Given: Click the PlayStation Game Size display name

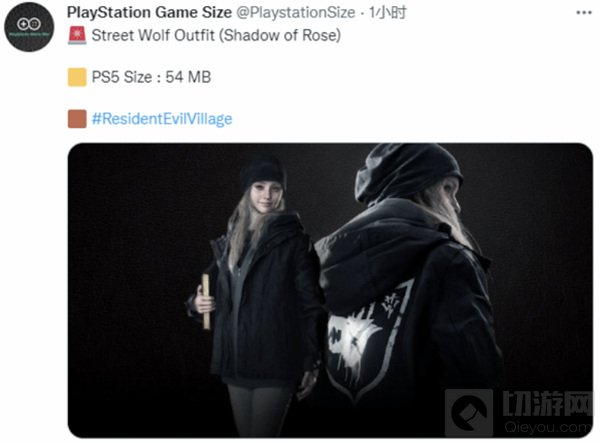Looking at the screenshot, I should click(149, 13).
